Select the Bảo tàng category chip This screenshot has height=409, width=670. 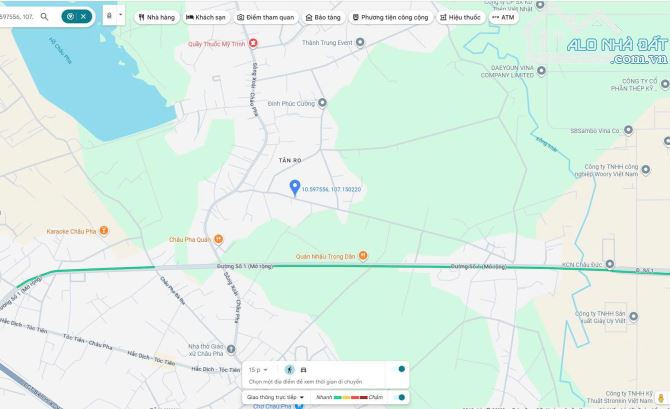pos(321,17)
